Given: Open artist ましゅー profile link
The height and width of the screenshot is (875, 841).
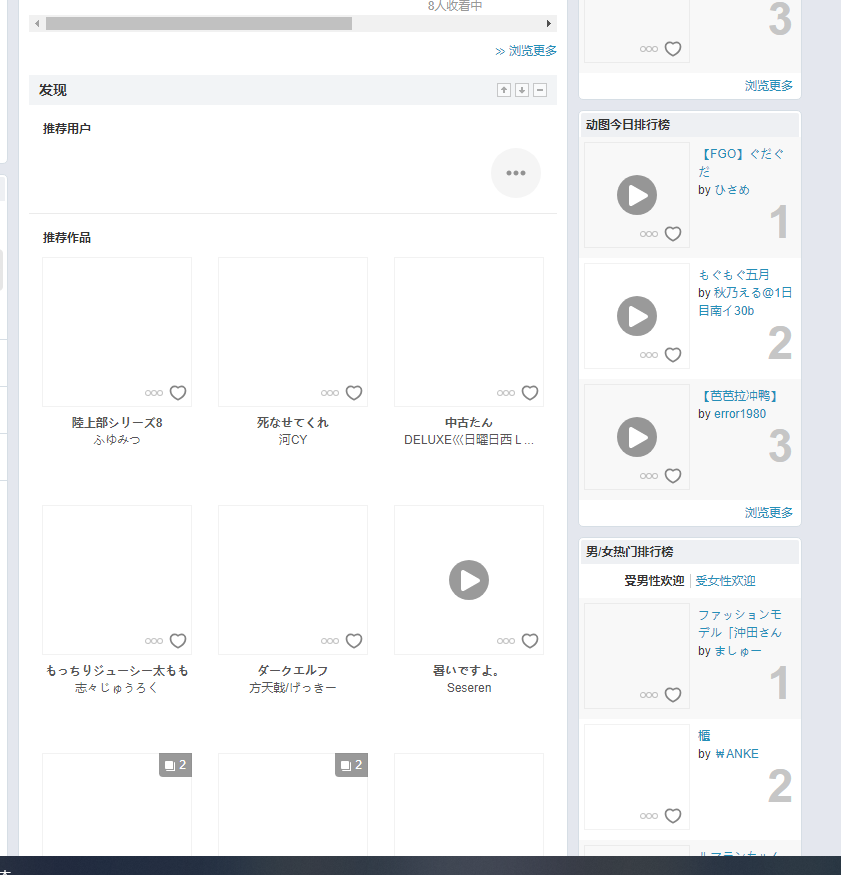Looking at the screenshot, I should (738, 651).
